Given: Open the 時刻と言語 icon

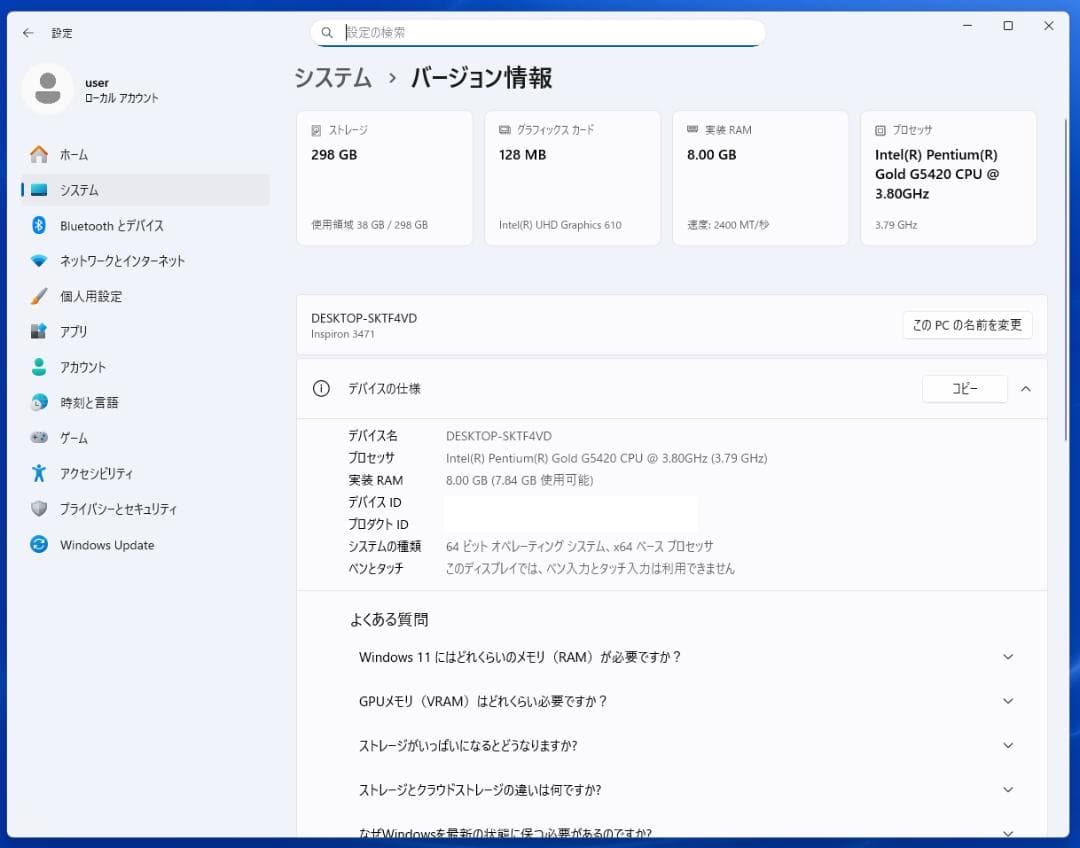Looking at the screenshot, I should click(x=38, y=402).
